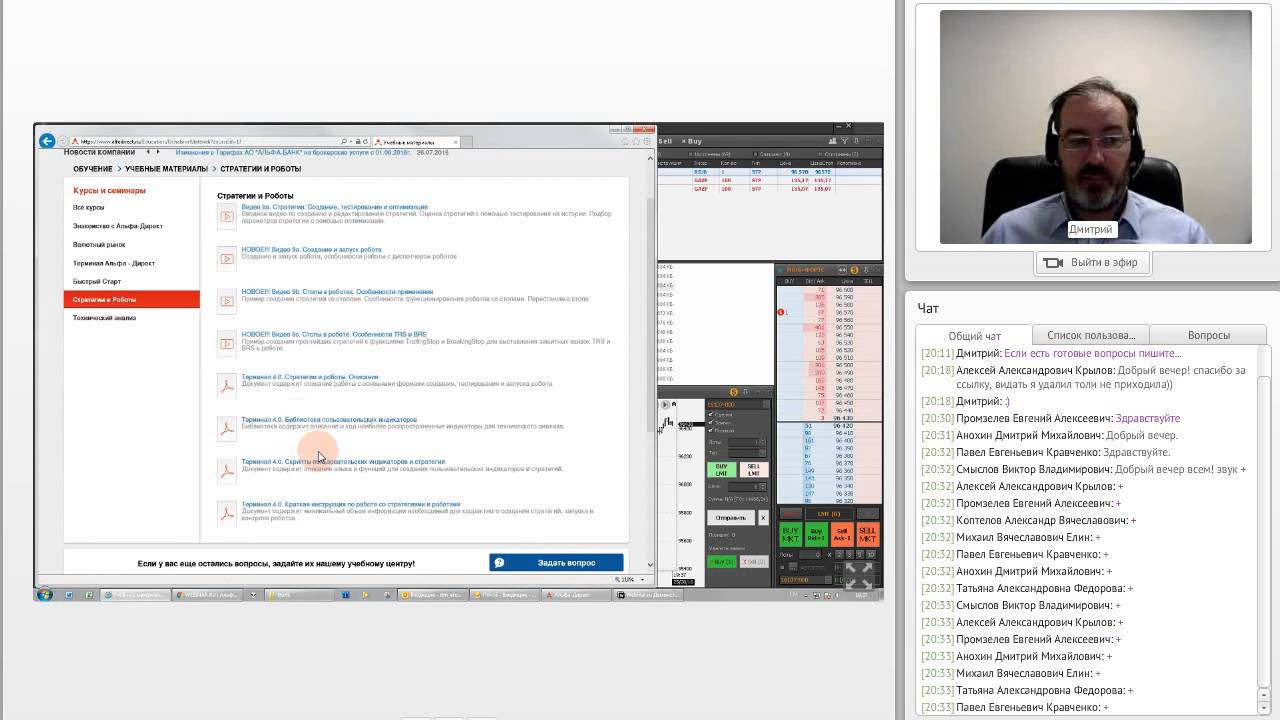Click the browser back arrow button
This screenshot has width=1280, height=720.
tap(47, 141)
